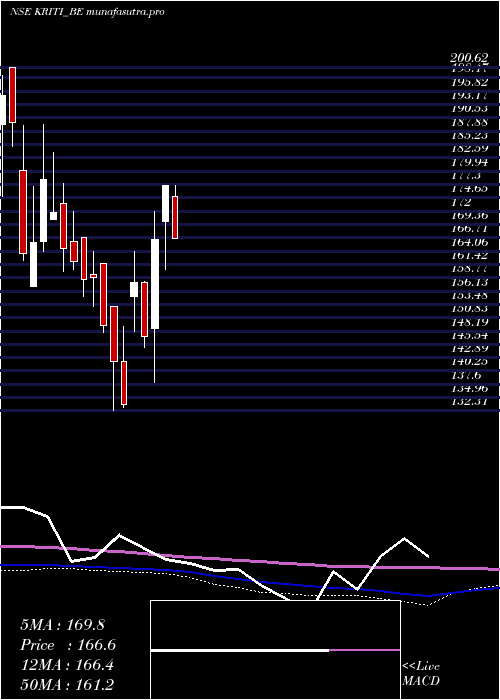Click the 161.42 price level label
Viewport: 500px width, 700px height.
click(x=469, y=255)
